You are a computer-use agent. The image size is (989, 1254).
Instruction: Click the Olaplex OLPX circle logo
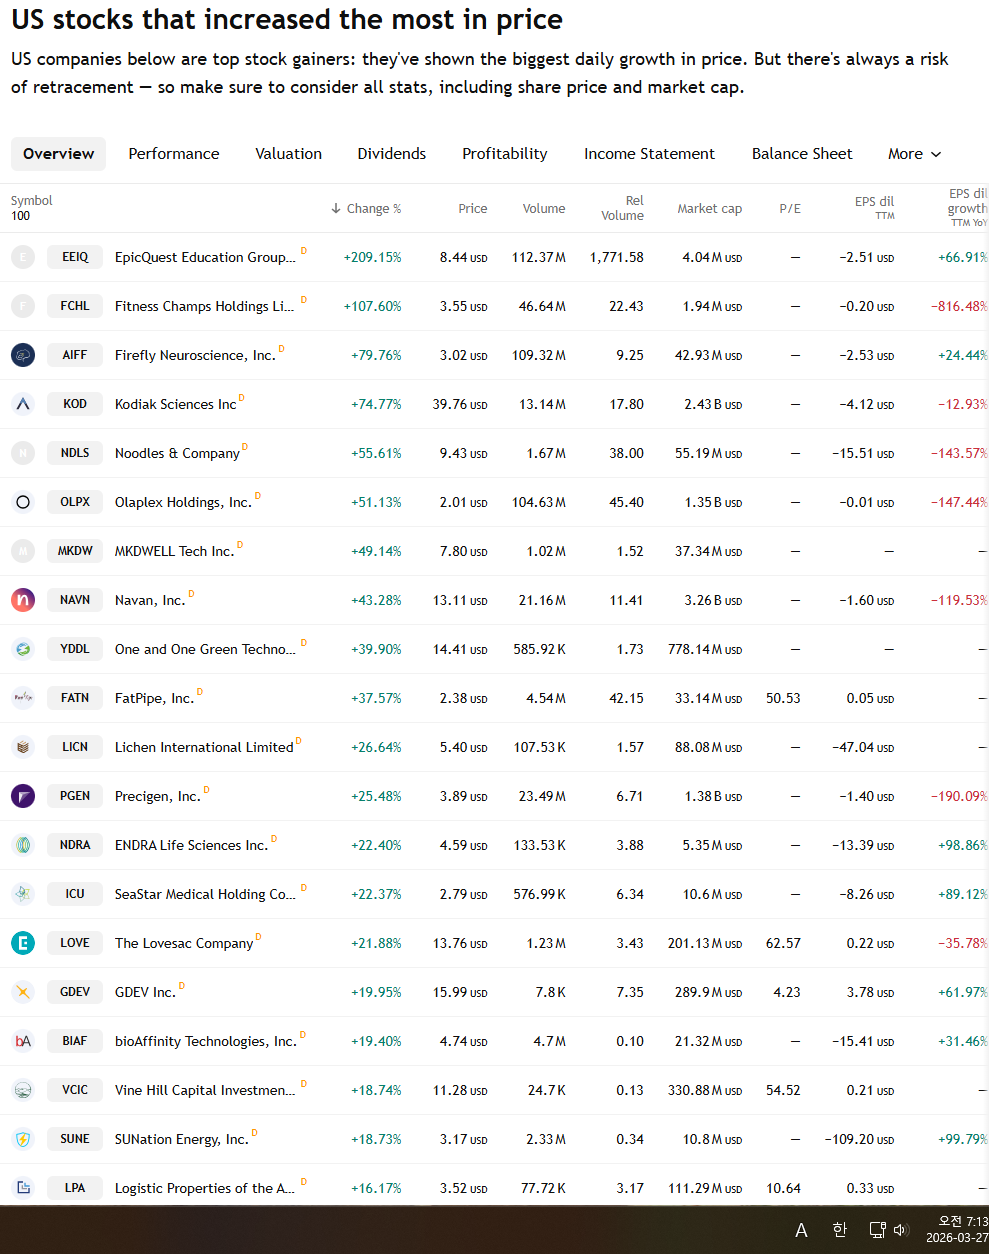point(23,502)
